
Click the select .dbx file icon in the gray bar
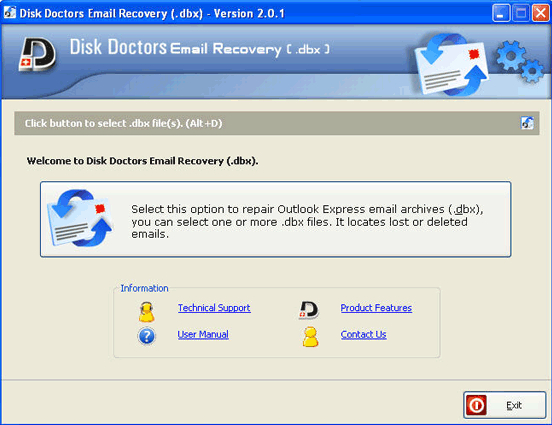(527, 123)
